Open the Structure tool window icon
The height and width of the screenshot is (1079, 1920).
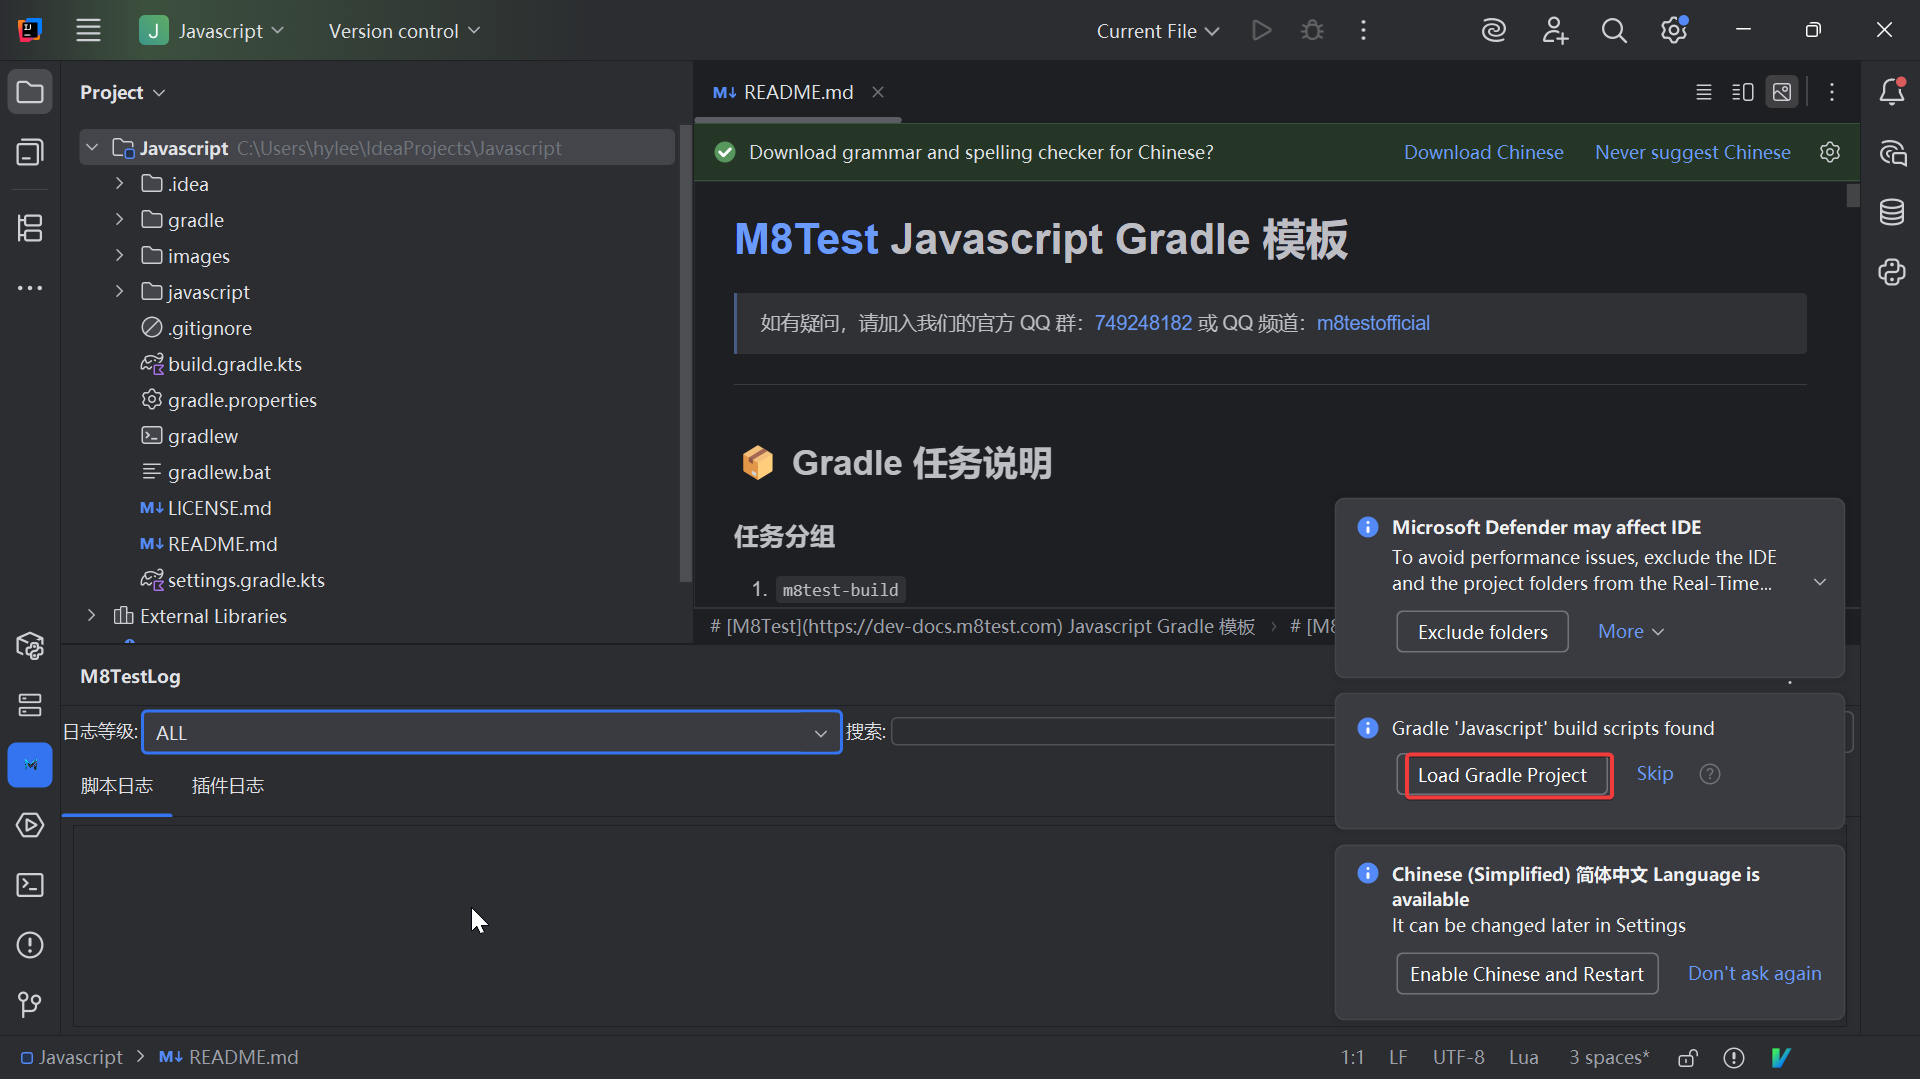(x=30, y=228)
